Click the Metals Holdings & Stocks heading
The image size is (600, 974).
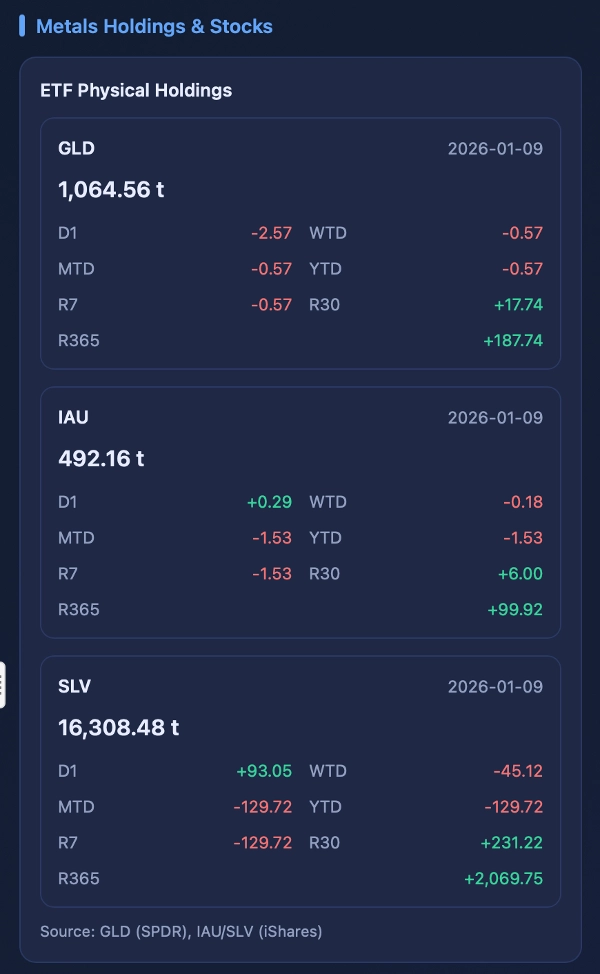[x=154, y=27]
